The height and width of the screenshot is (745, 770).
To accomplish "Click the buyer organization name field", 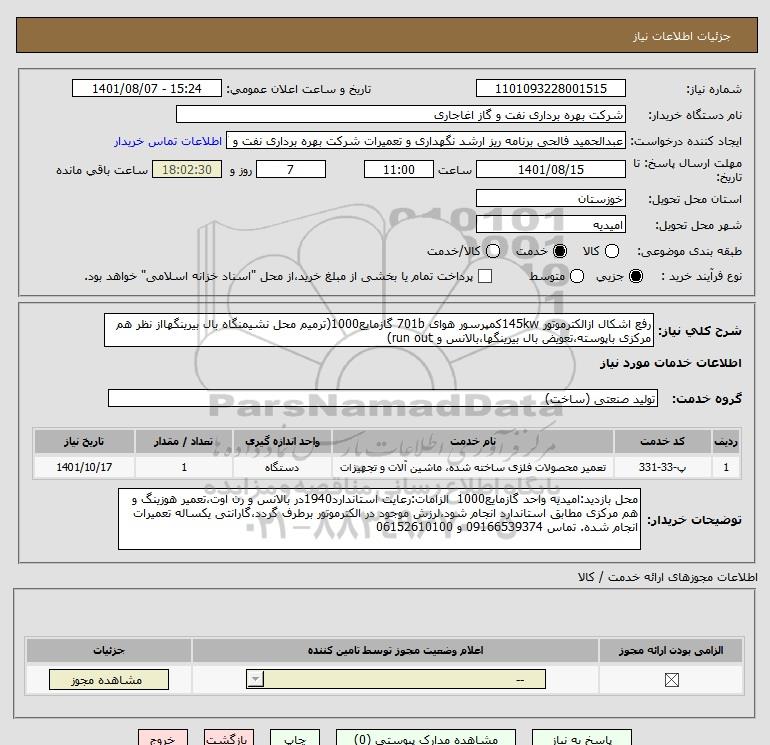I will coord(401,114).
